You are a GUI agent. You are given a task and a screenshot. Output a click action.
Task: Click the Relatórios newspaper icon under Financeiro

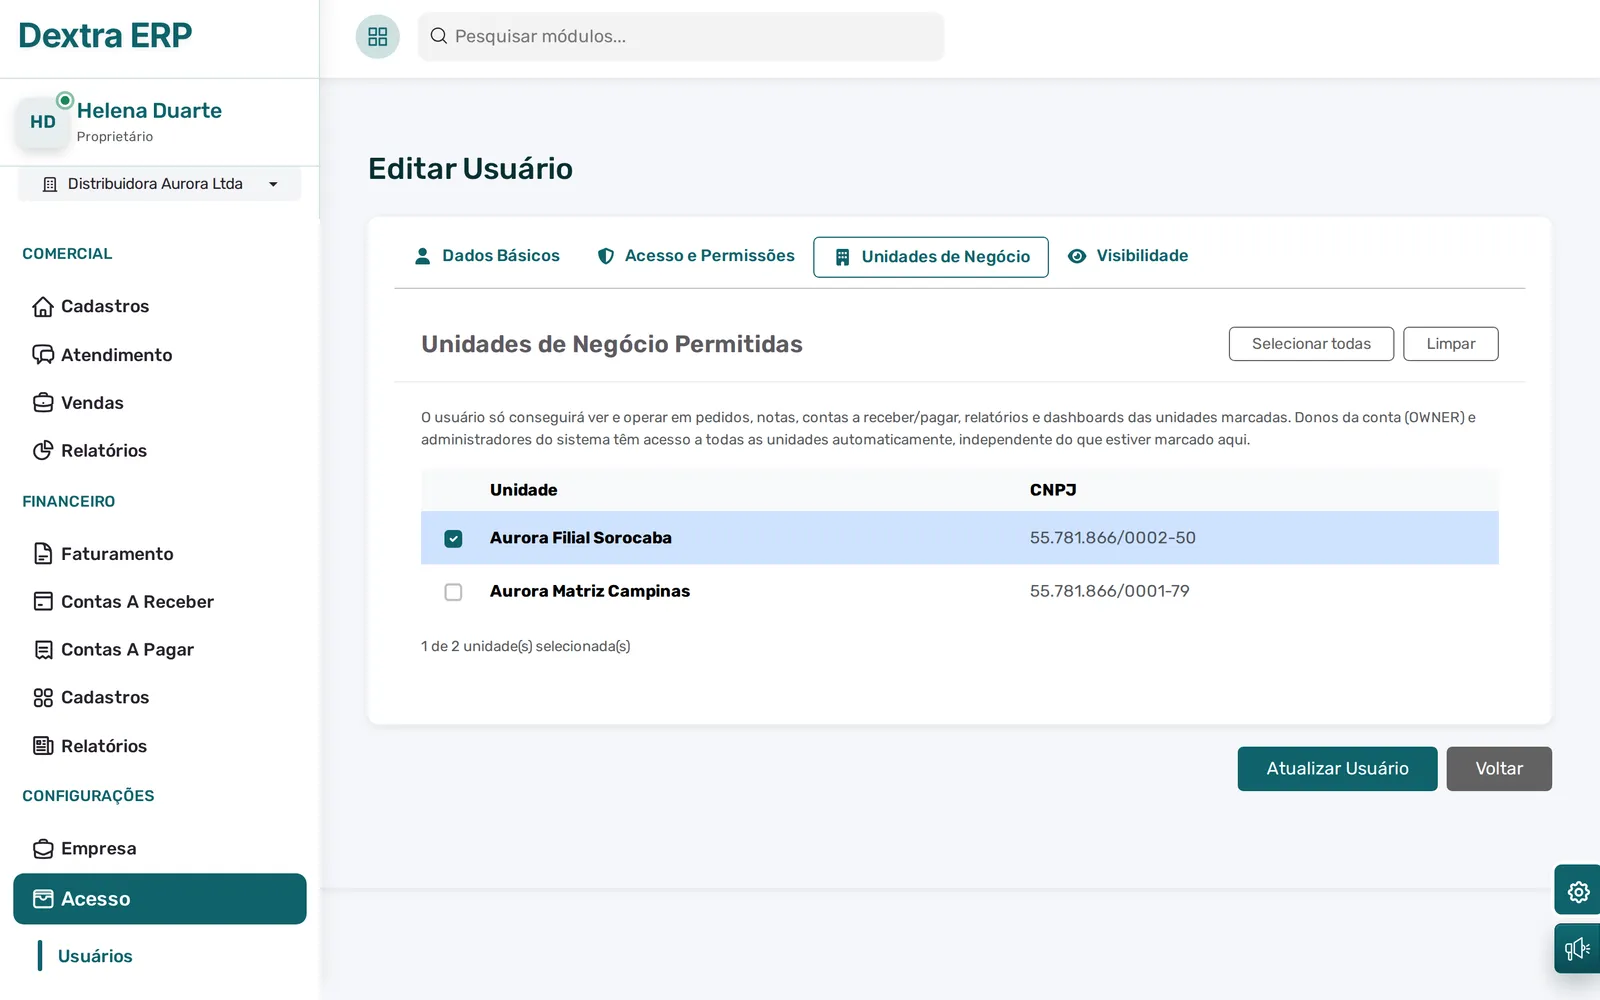(43, 746)
